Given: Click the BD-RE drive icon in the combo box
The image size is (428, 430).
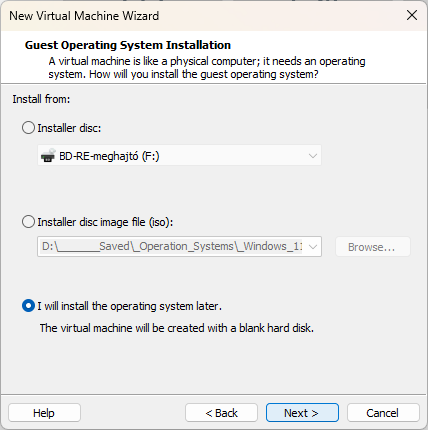Looking at the screenshot, I should pos(48,156).
